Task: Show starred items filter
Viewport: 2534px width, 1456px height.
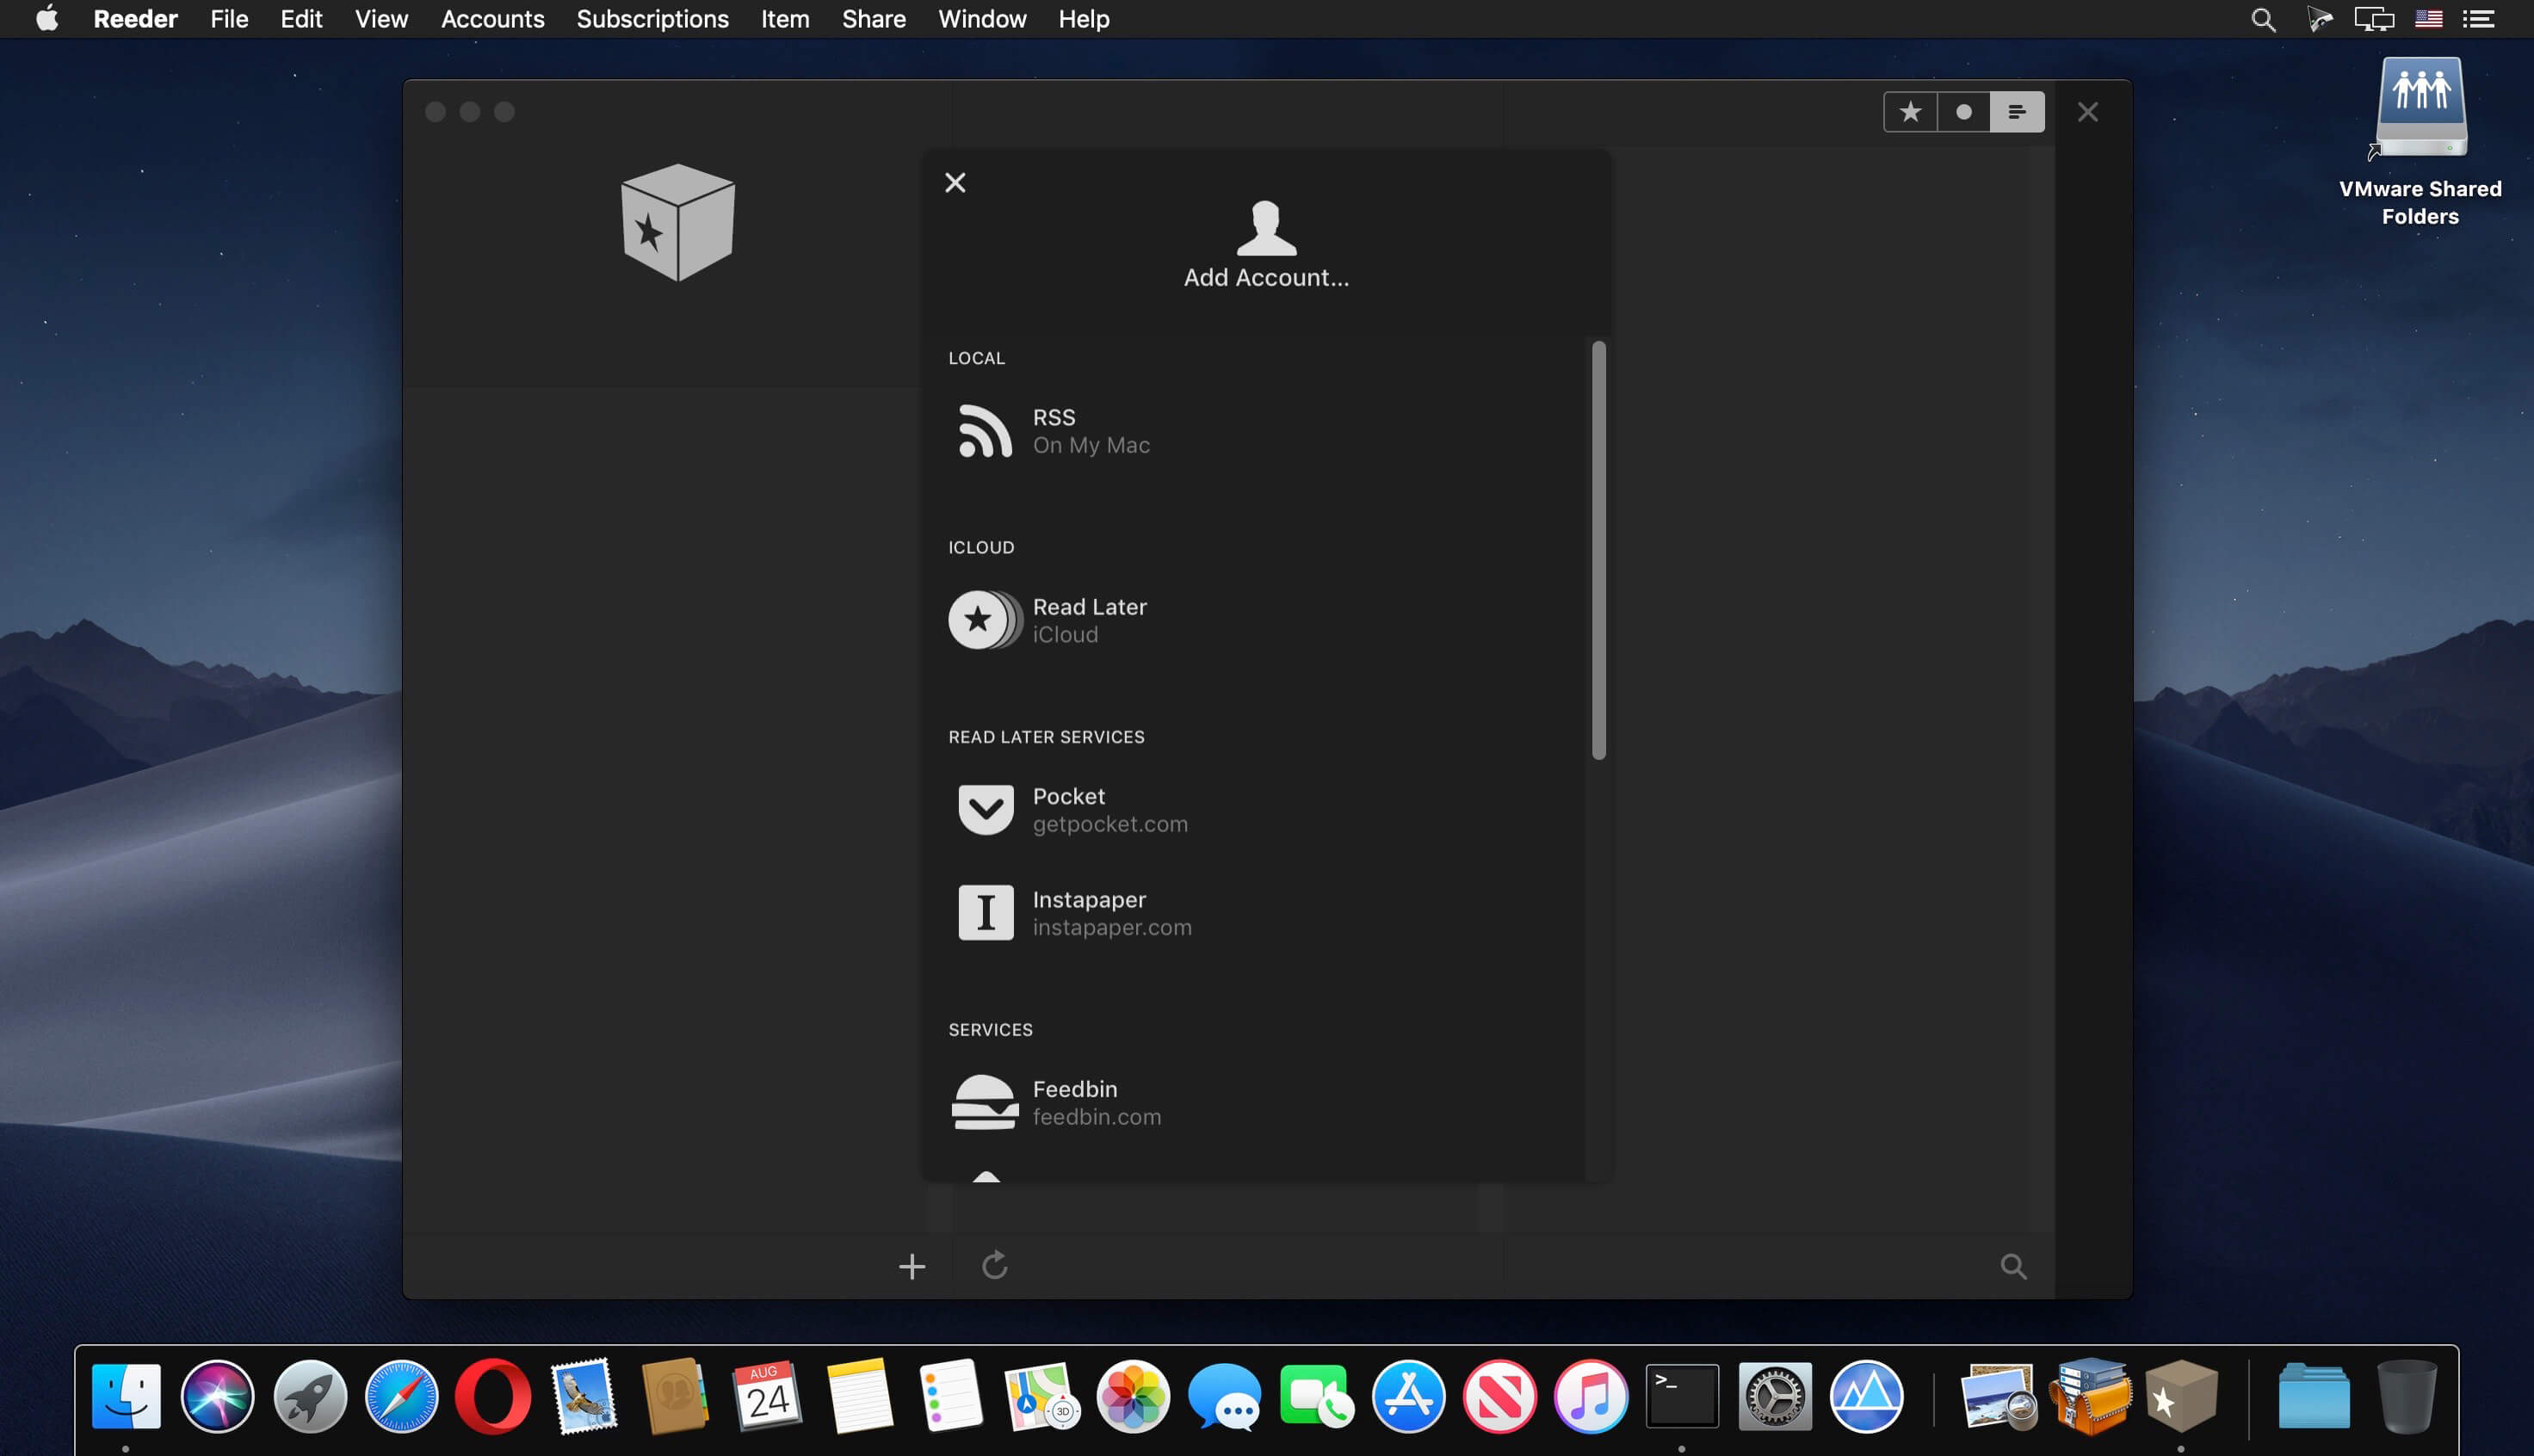Action: click(x=1910, y=112)
